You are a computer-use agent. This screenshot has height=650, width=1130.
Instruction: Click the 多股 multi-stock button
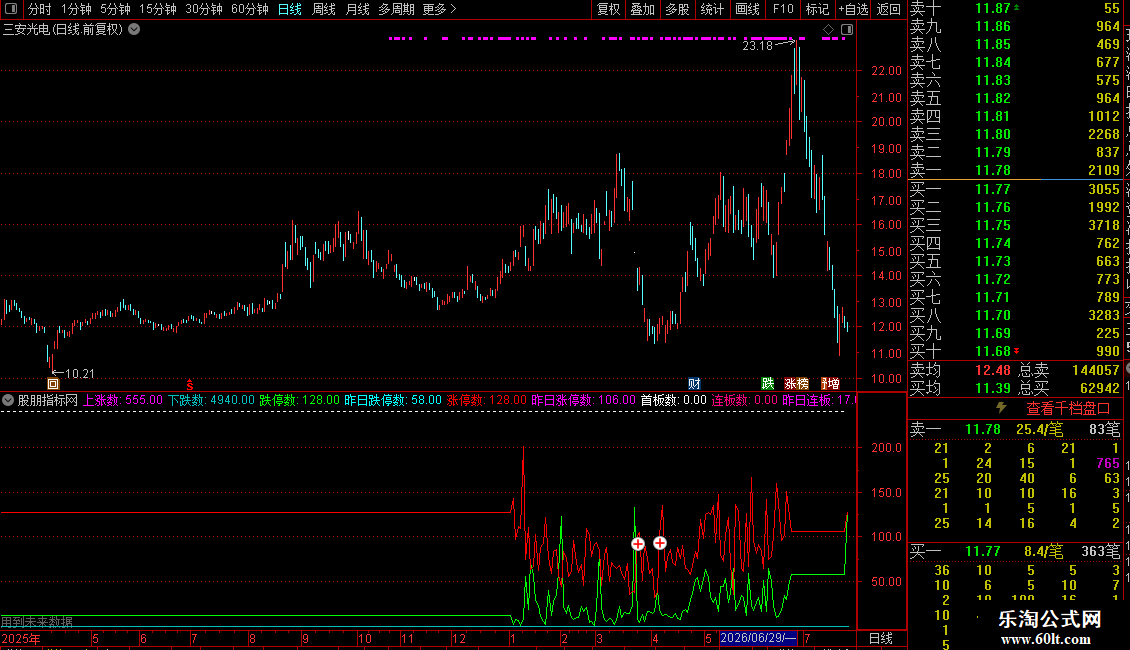tap(677, 9)
